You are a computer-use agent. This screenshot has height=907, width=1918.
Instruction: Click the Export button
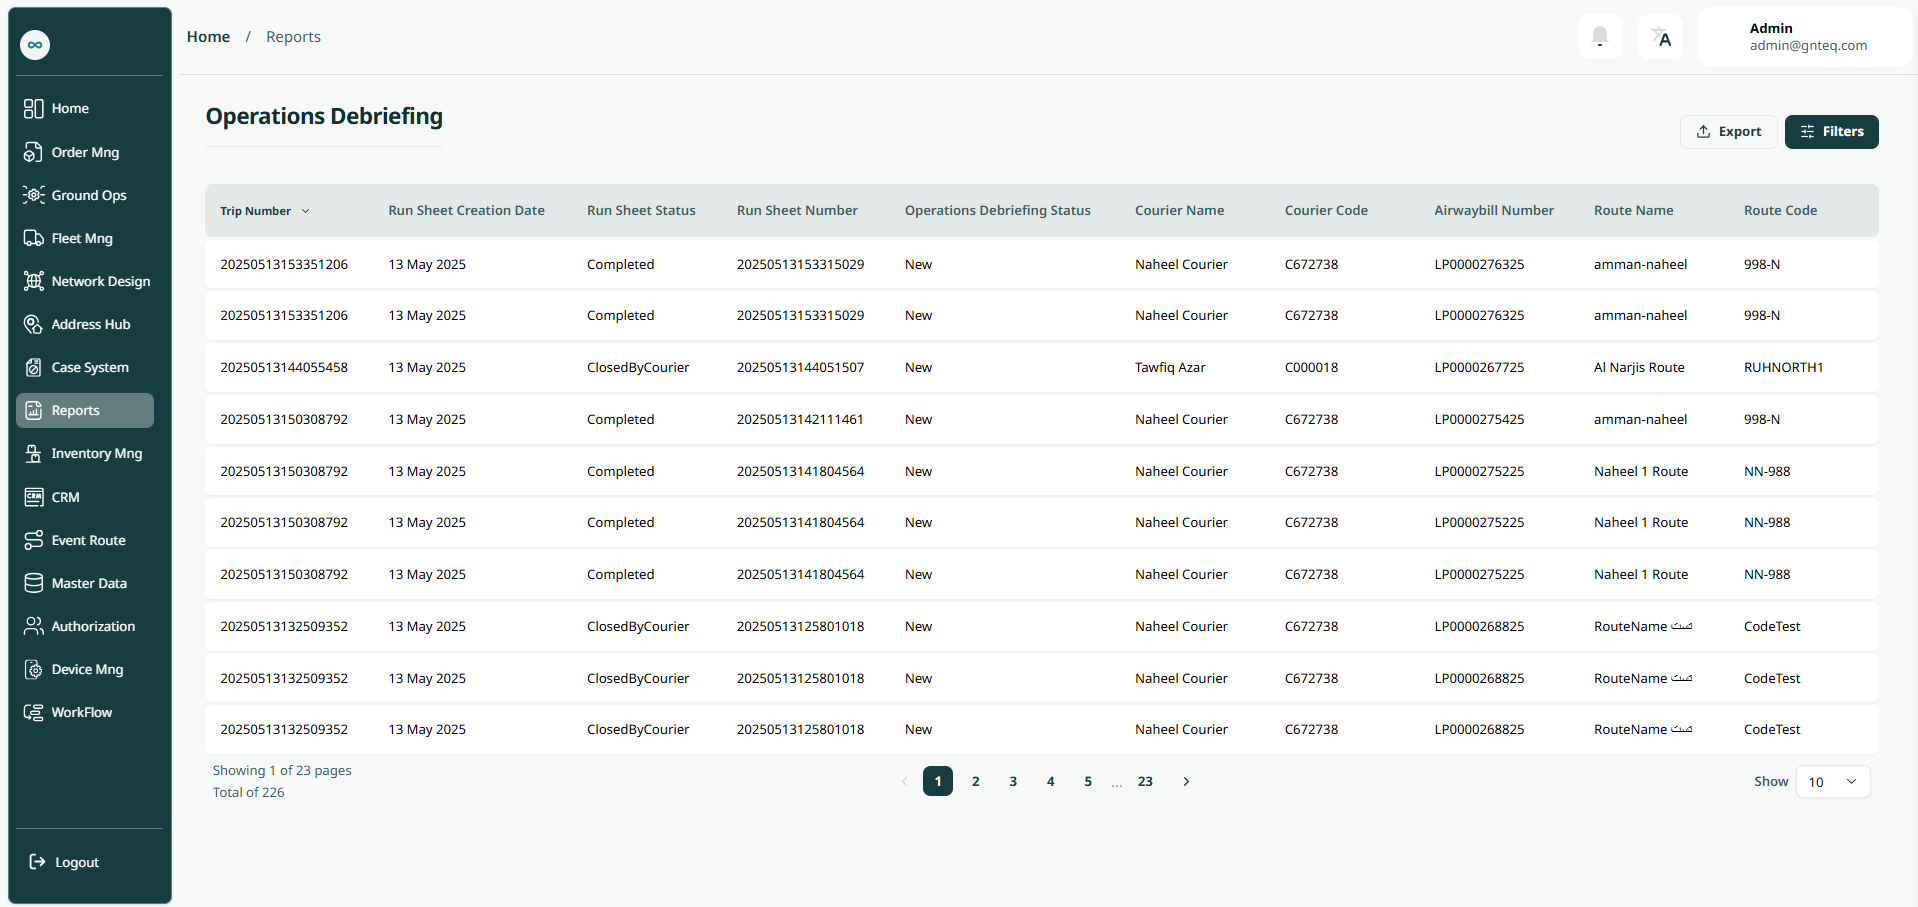coord(1728,132)
